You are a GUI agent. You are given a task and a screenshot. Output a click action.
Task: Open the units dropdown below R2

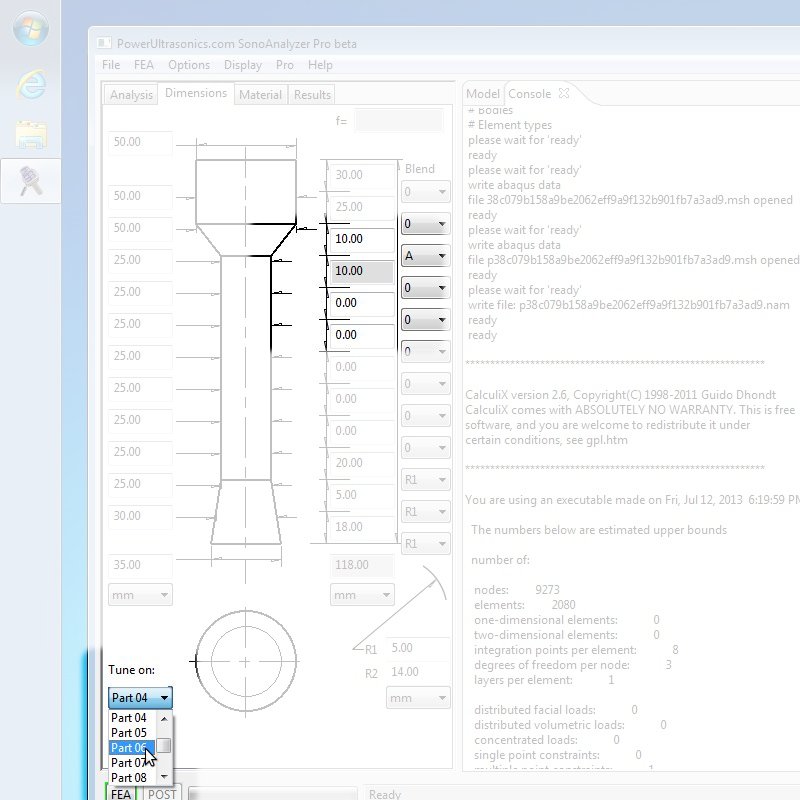click(418, 698)
